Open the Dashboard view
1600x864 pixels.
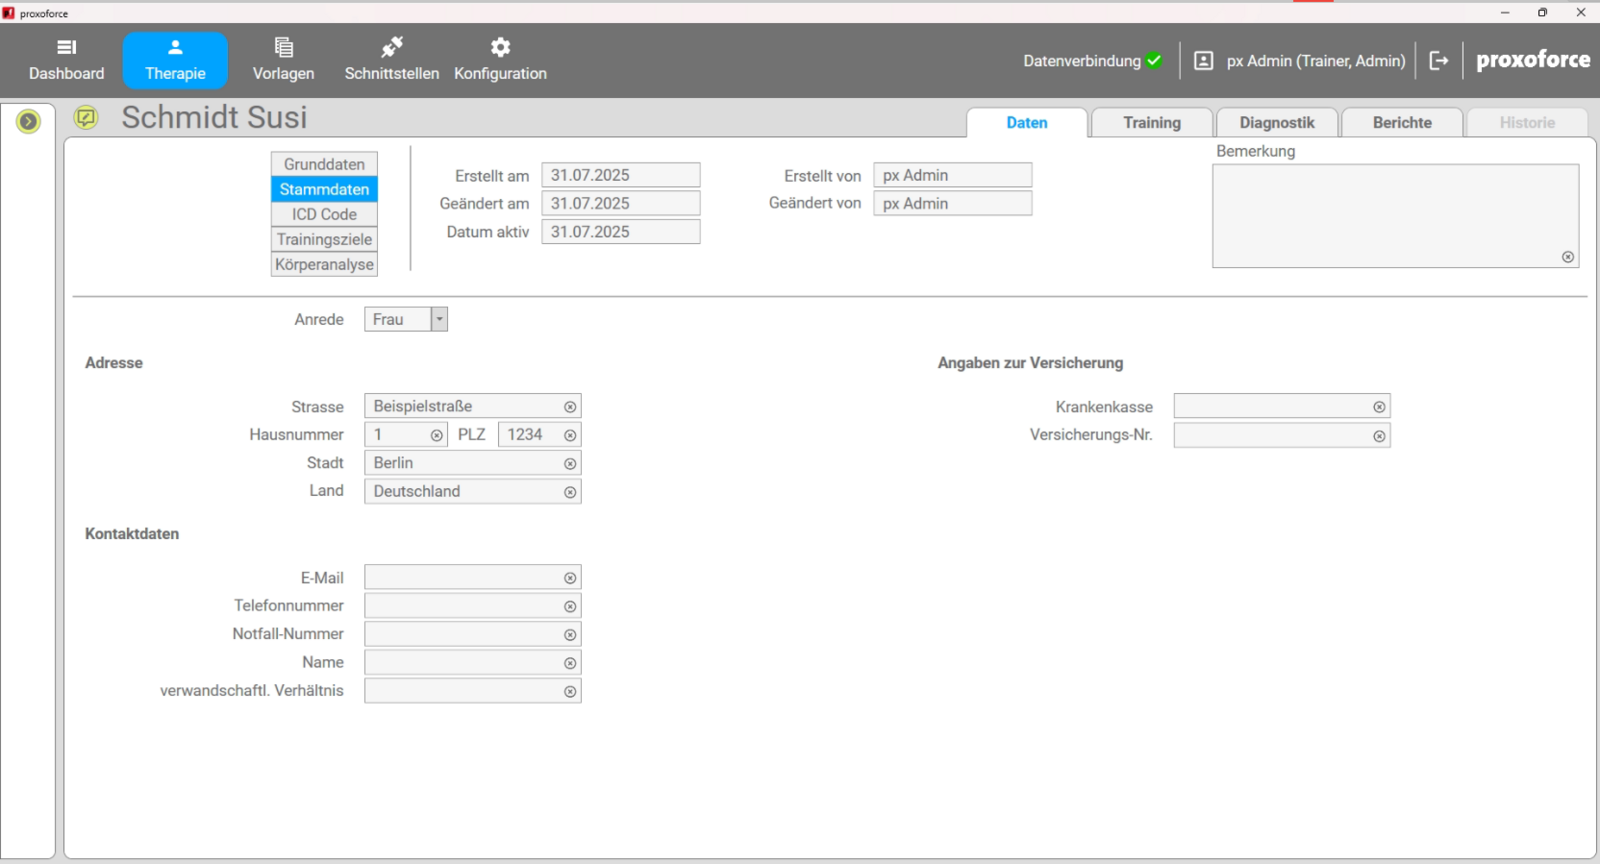click(66, 60)
